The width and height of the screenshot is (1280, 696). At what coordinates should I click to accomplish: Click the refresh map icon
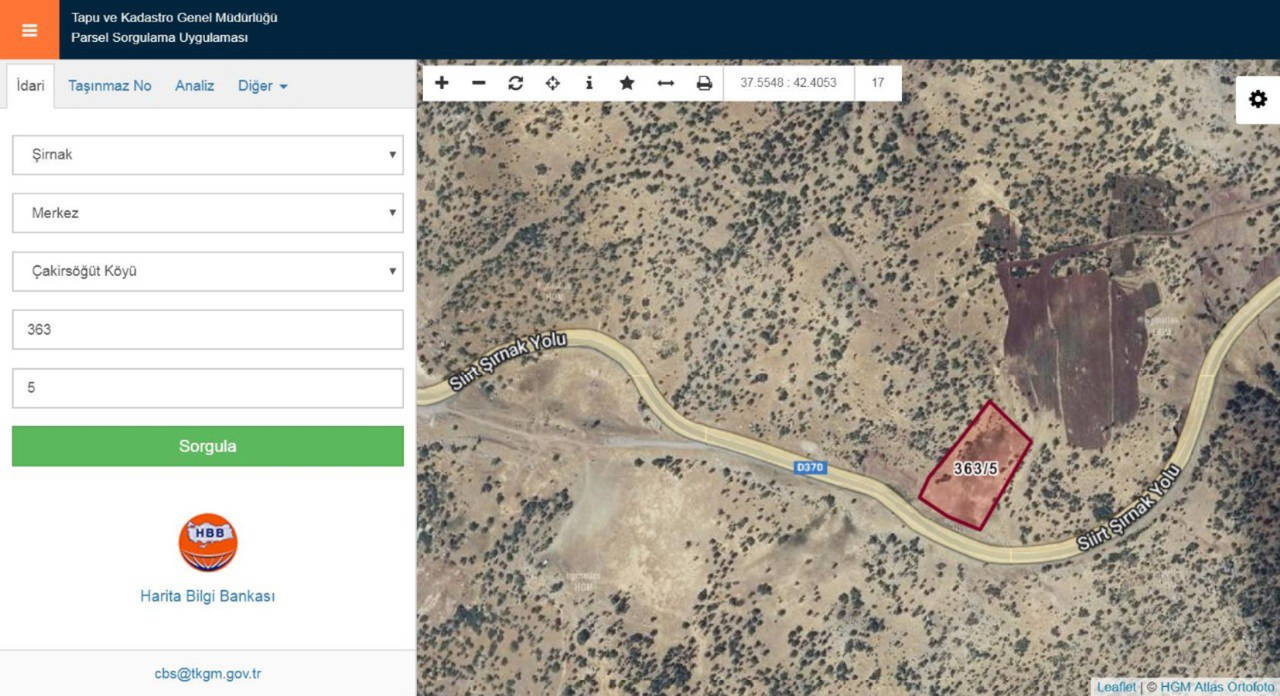[x=515, y=83]
